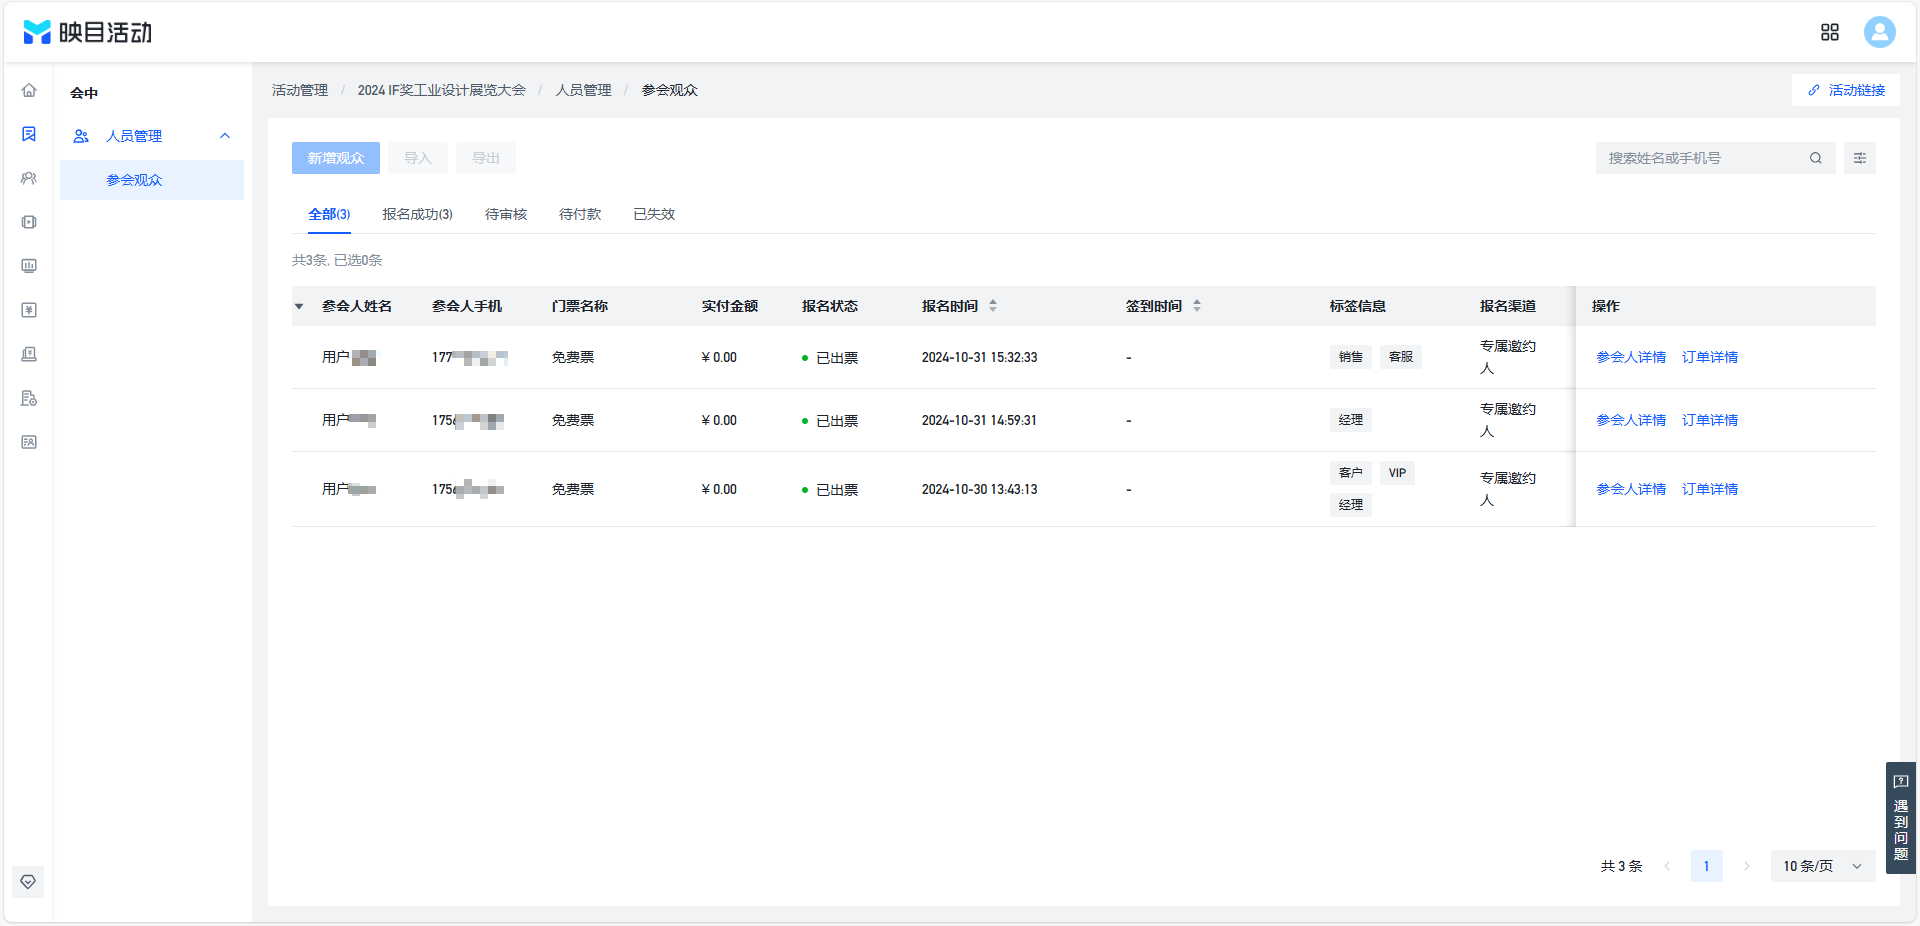Switch to the 待审核 tab
Viewport: 1920px width, 926px height.
click(x=506, y=214)
